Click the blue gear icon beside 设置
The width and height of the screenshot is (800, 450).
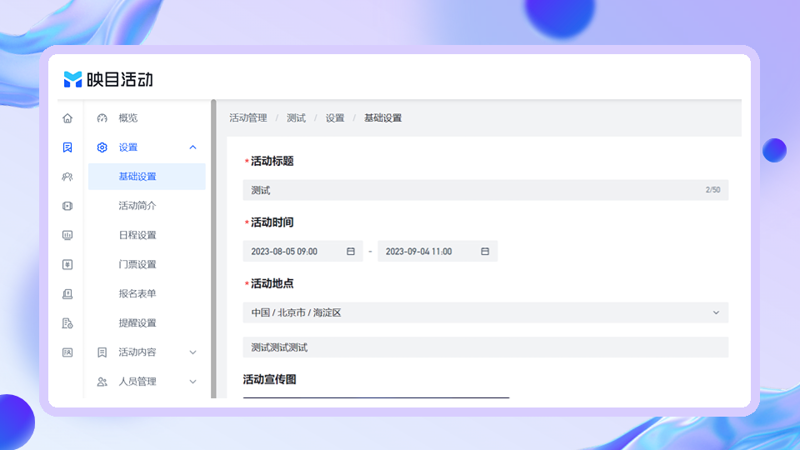coord(102,147)
